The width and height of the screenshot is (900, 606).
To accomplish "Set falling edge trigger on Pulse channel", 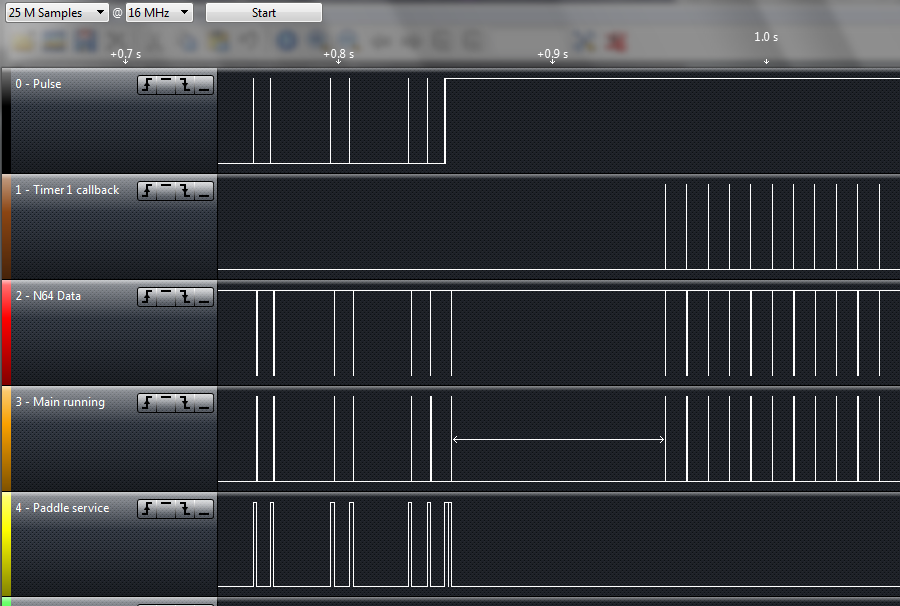I will point(185,85).
